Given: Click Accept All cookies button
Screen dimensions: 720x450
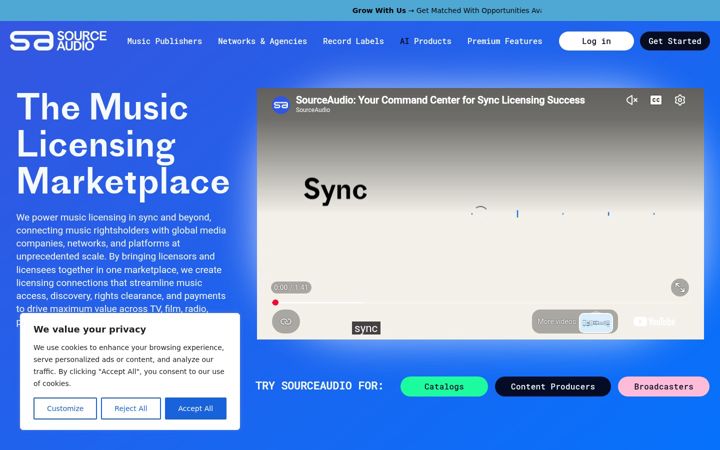Looking at the screenshot, I should (196, 408).
